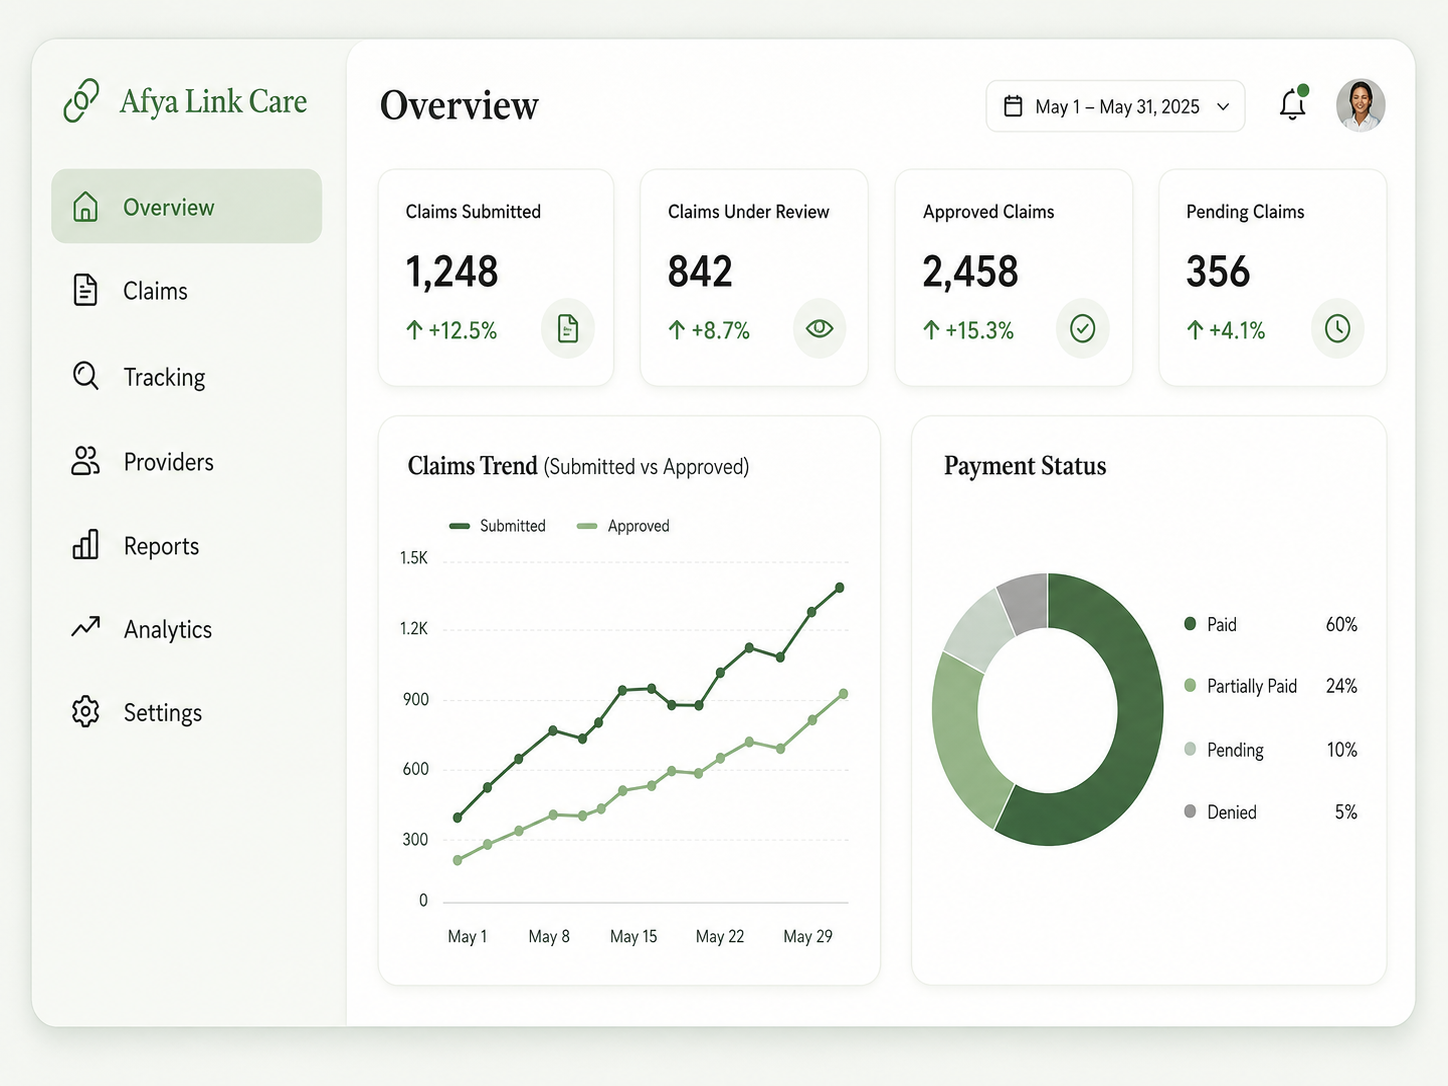Click the May 29 axis label

click(808, 936)
